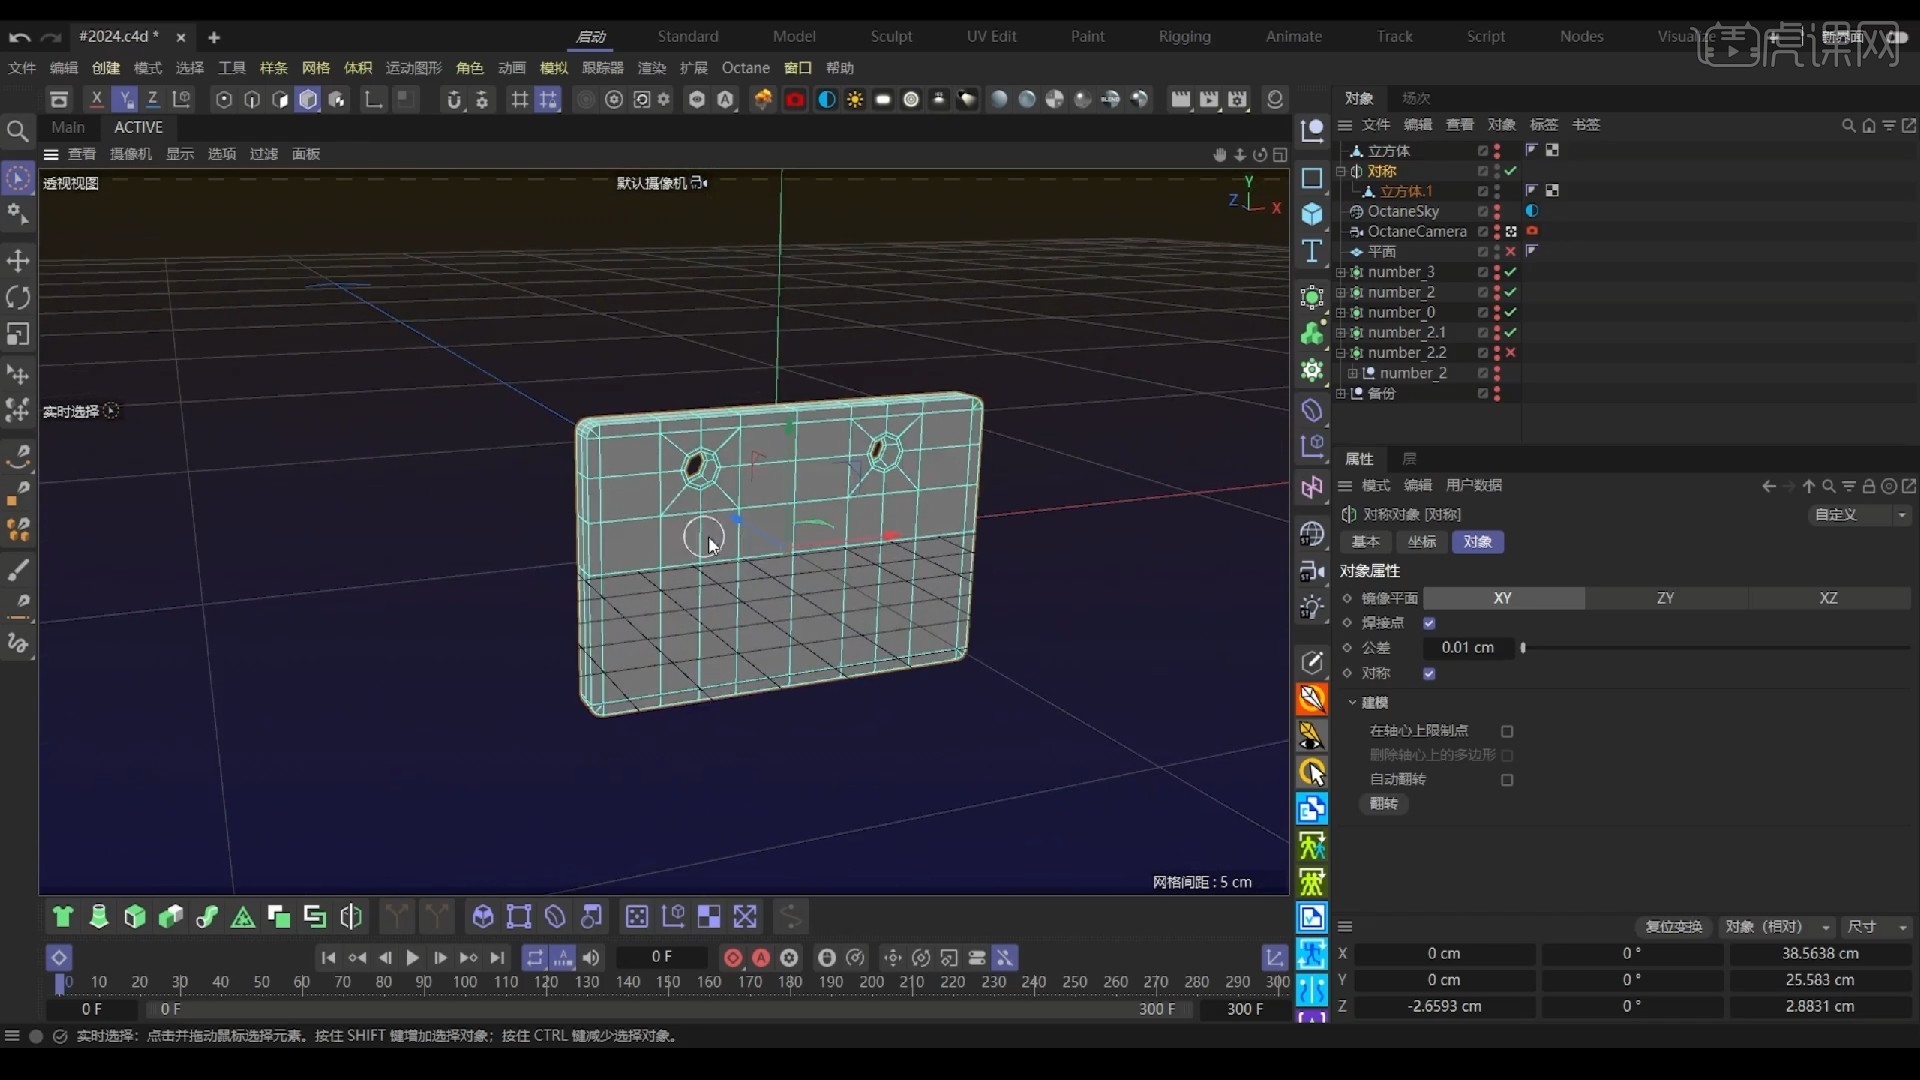Click the red record keyframe button
The height and width of the screenshot is (1080, 1920).
pyautogui.click(x=733, y=957)
